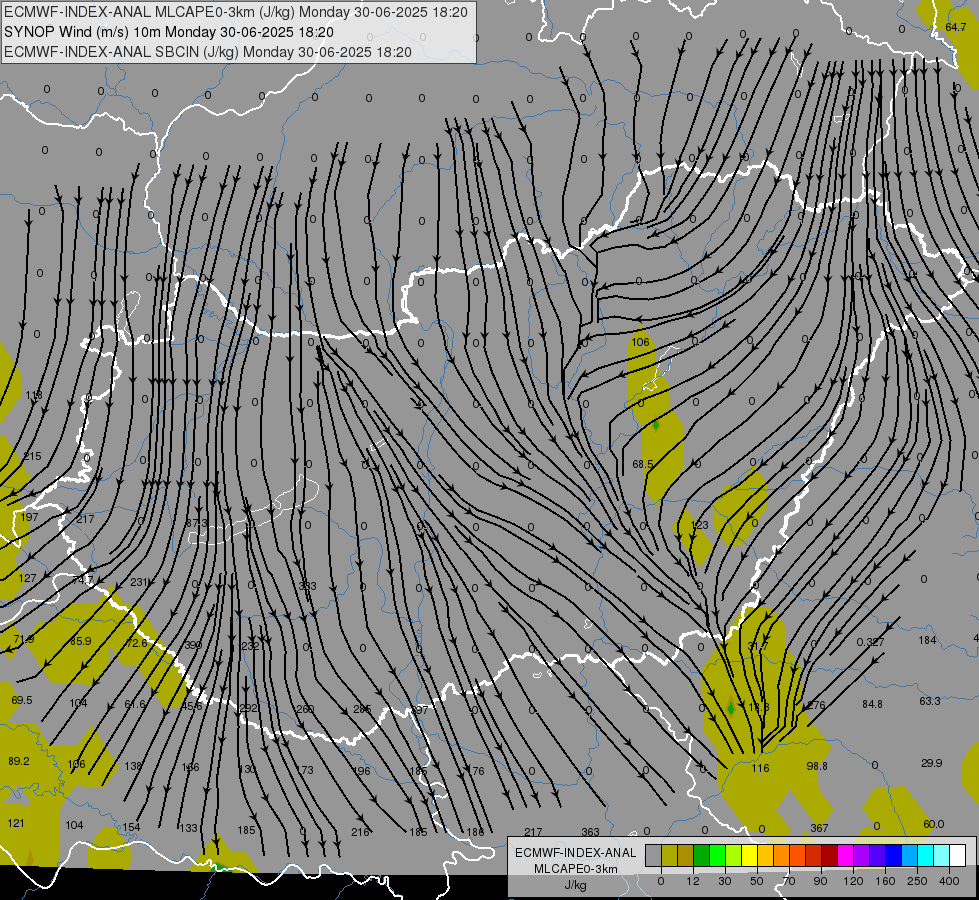
Task: Click the legend scale label 90
Action: pyautogui.click(x=820, y=881)
